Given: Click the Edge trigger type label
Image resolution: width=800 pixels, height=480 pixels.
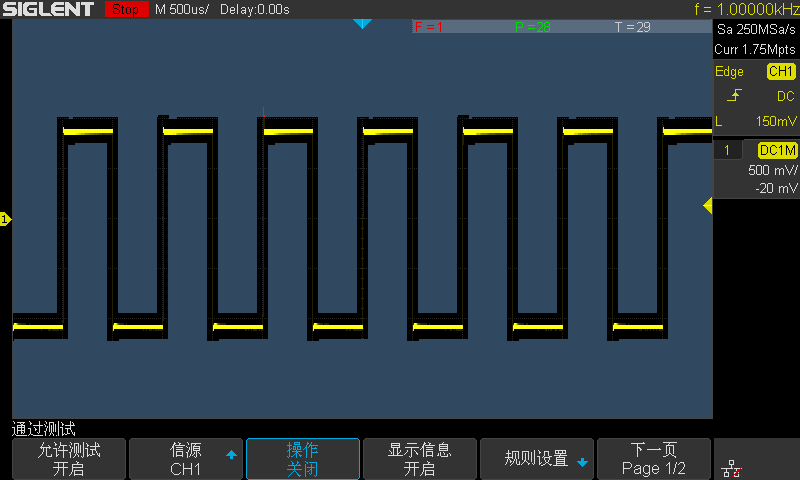Looking at the screenshot, I should pos(729,71).
